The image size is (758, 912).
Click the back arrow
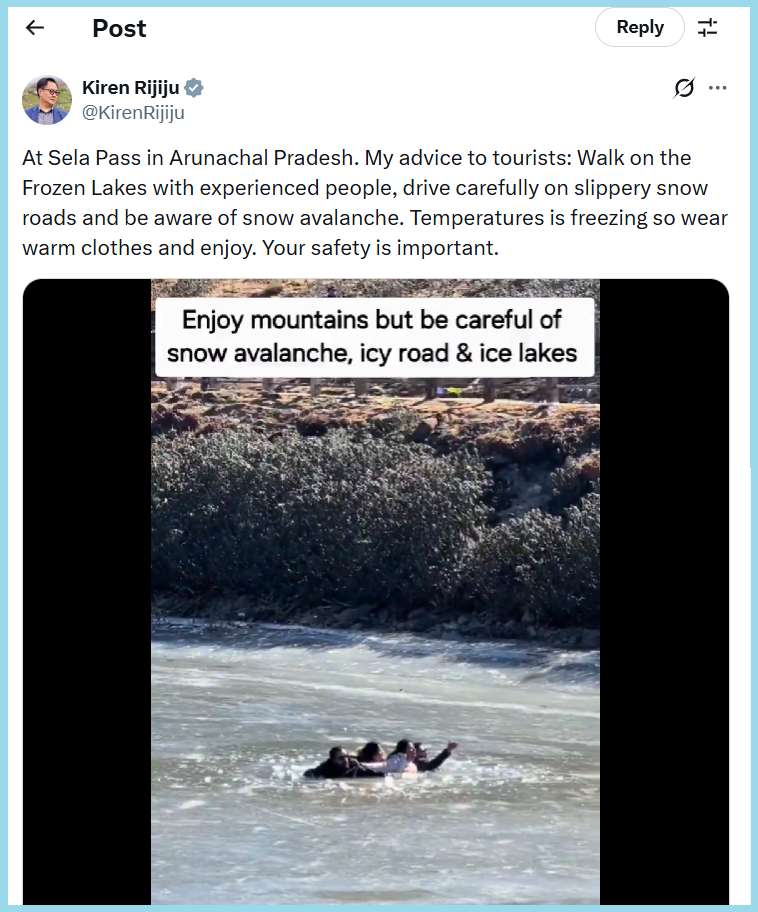click(35, 28)
